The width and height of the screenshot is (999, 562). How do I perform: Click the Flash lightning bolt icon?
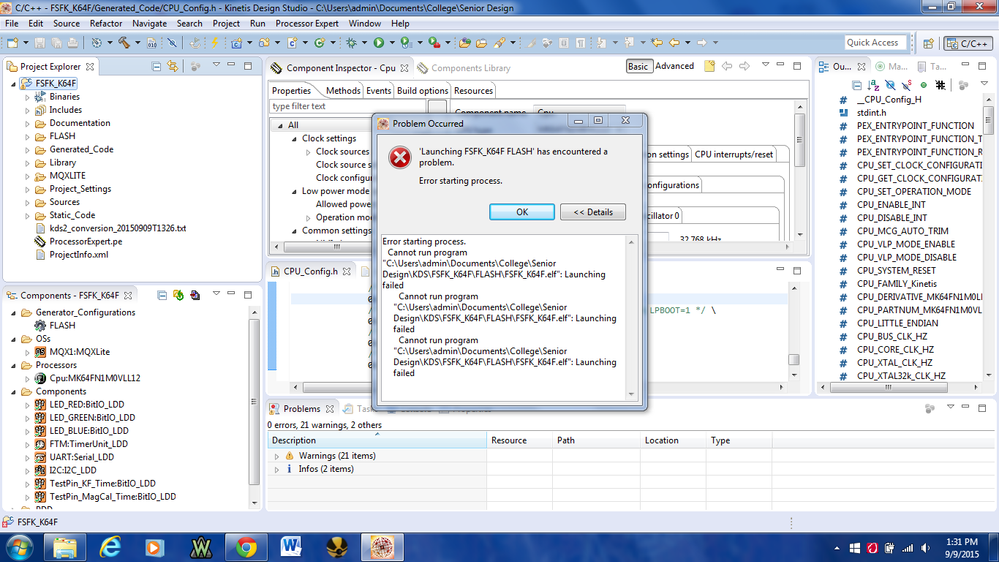point(215,43)
